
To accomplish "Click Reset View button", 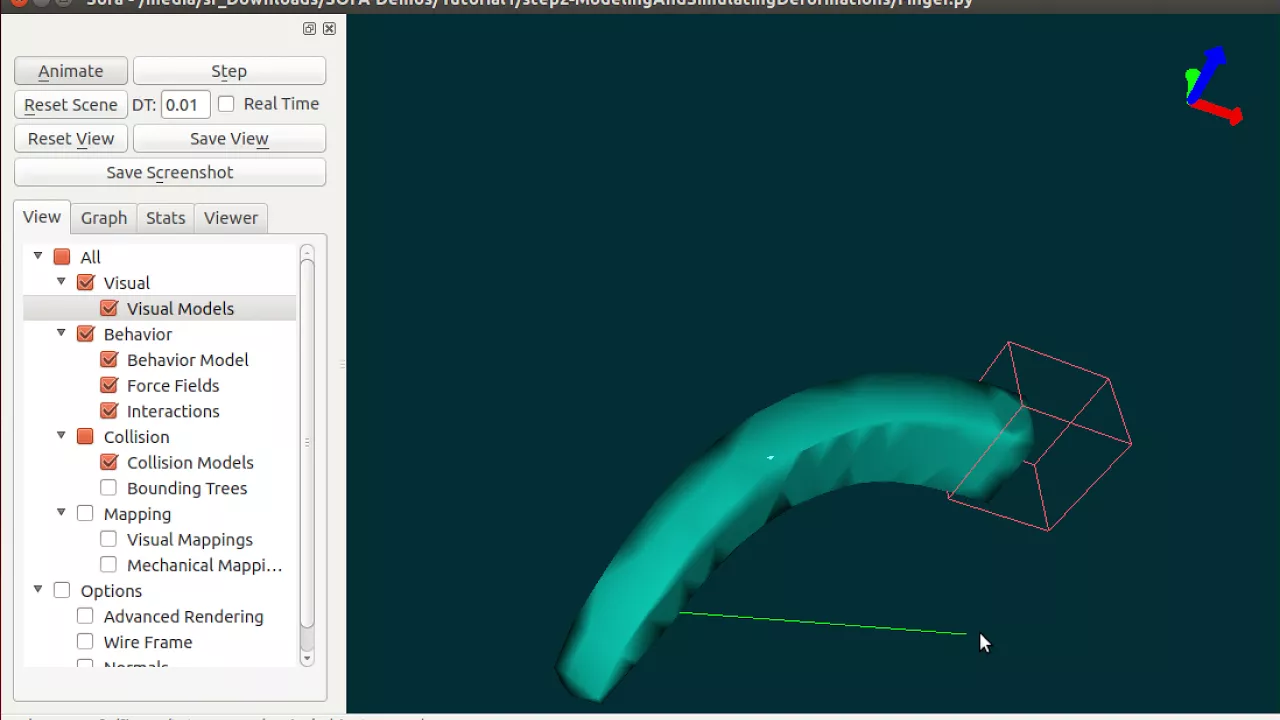I will coord(71,139).
